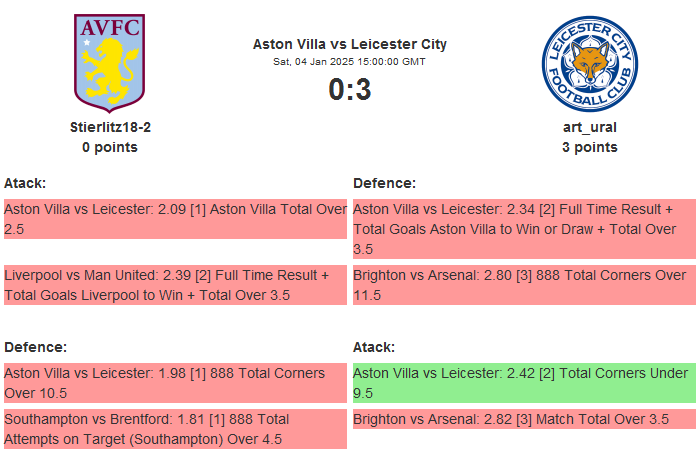The width and height of the screenshot is (700, 460).
Task: Select the Total Corners Over 10.5 bet
Action: pos(175,383)
